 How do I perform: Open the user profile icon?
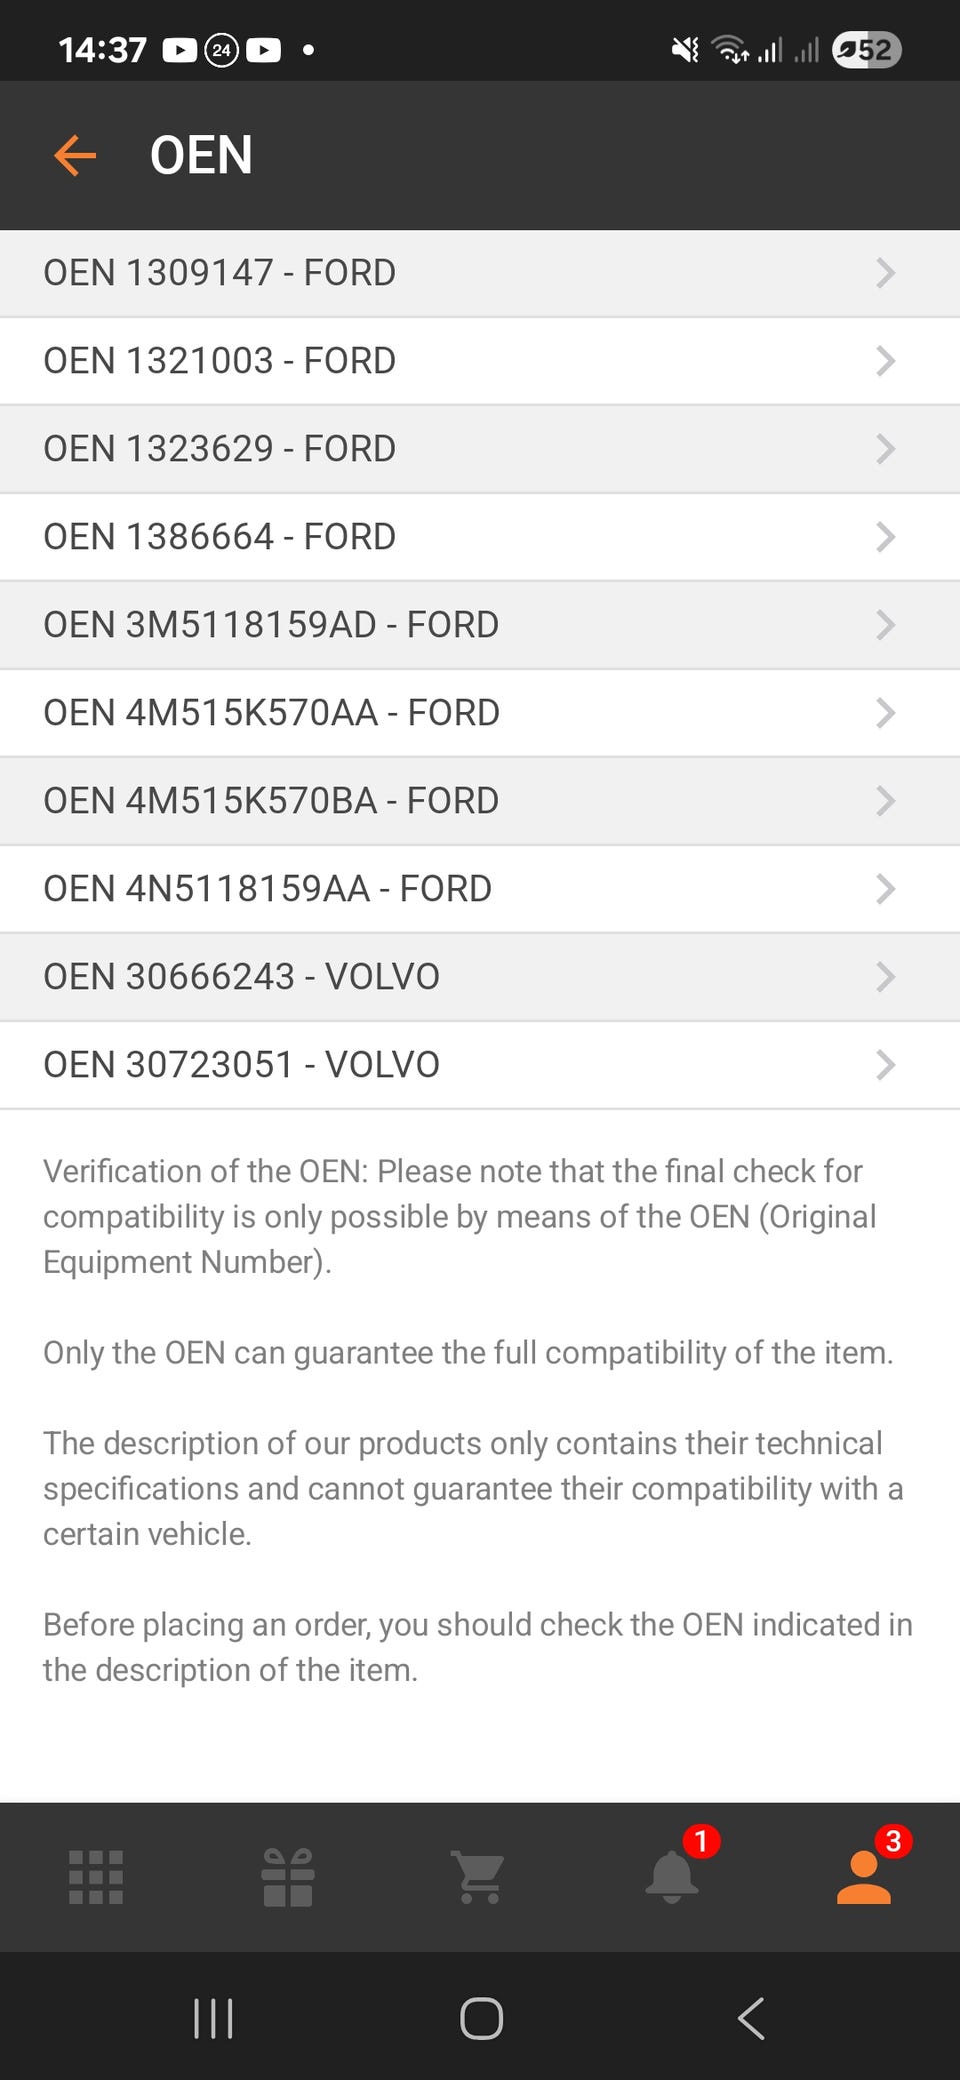point(864,1877)
